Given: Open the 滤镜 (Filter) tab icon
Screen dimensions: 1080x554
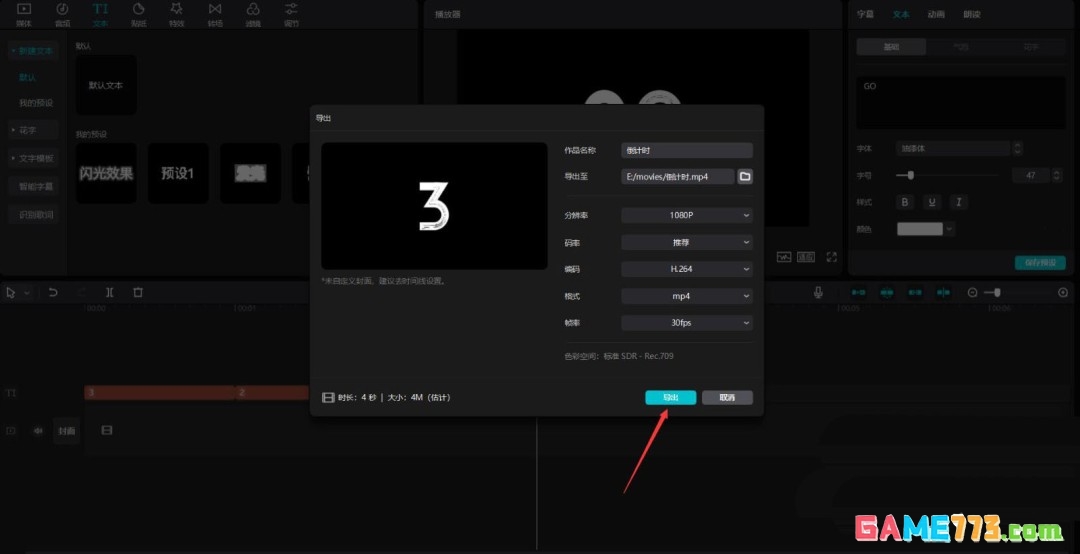Looking at the screenshot, I should pyautogui.click(x=253, y=14).
